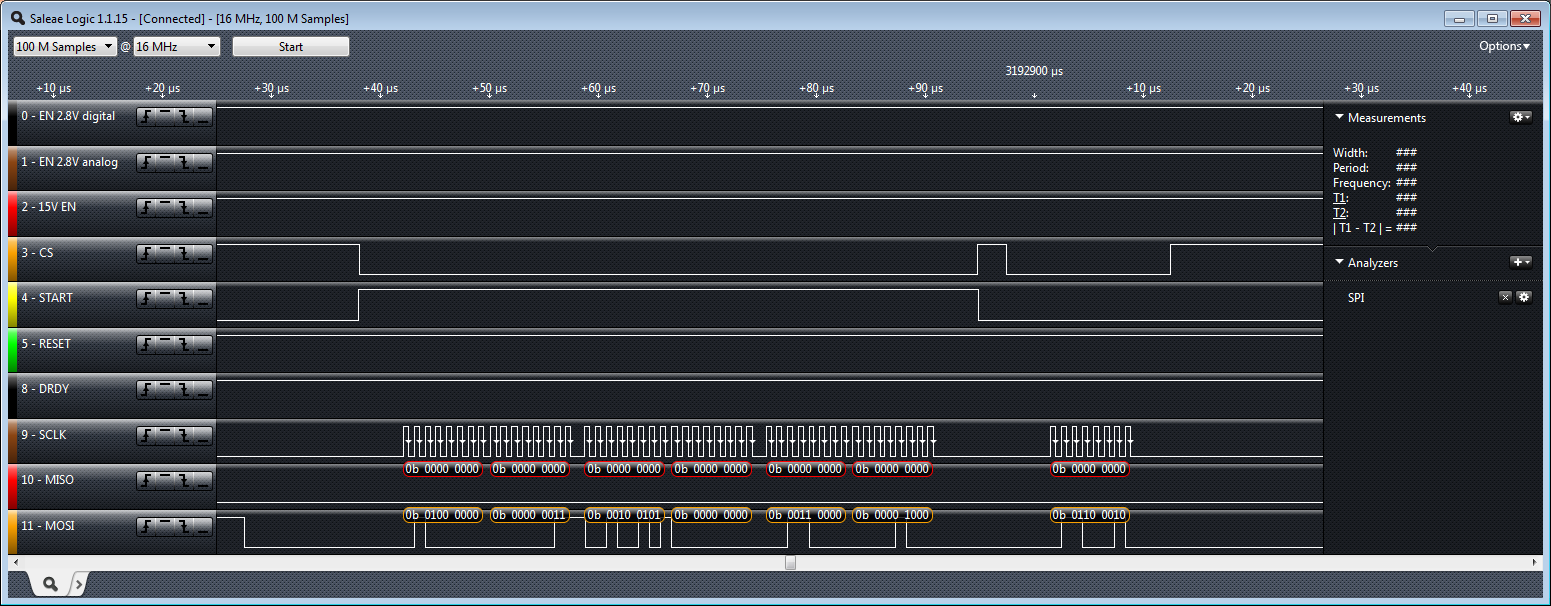The height and width of the screenshot is (606, 1551).
Task: Toggle rising edge trigger on DRDY channel
Action: click(x=146, y=389)
